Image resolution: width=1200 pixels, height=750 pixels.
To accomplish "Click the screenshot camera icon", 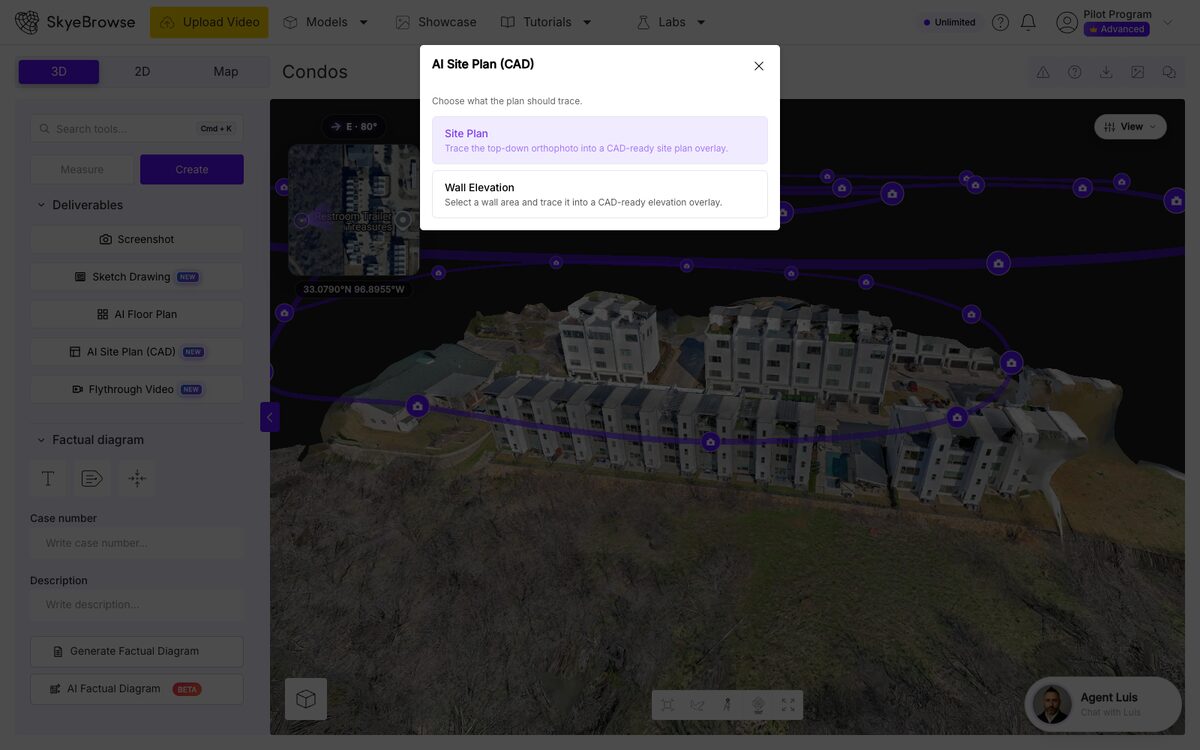I will pyautogui.click(x=106, y=240).
